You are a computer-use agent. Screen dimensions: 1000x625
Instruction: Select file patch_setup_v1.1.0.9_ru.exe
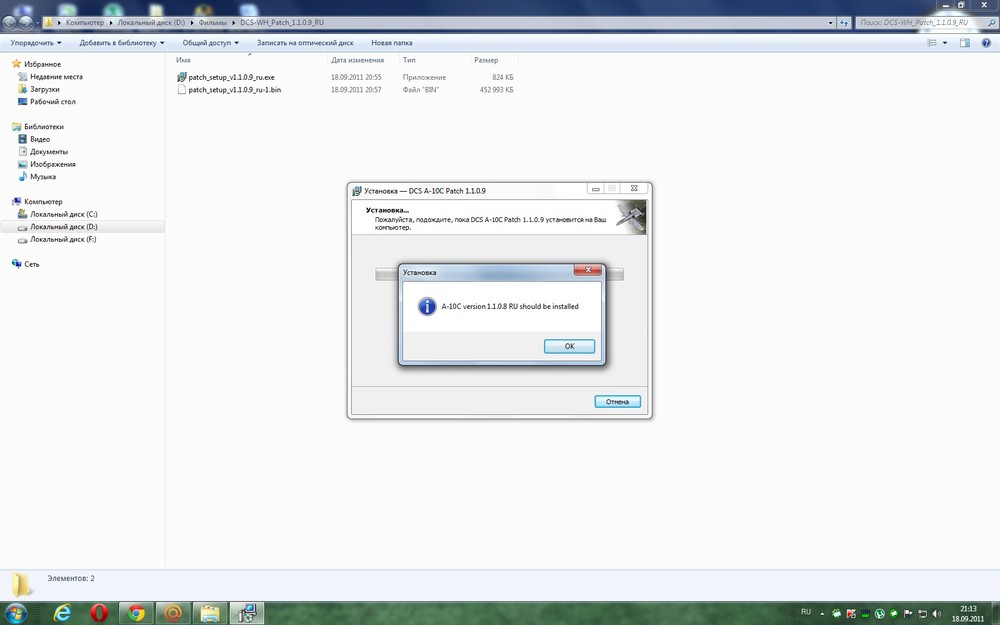232,77
